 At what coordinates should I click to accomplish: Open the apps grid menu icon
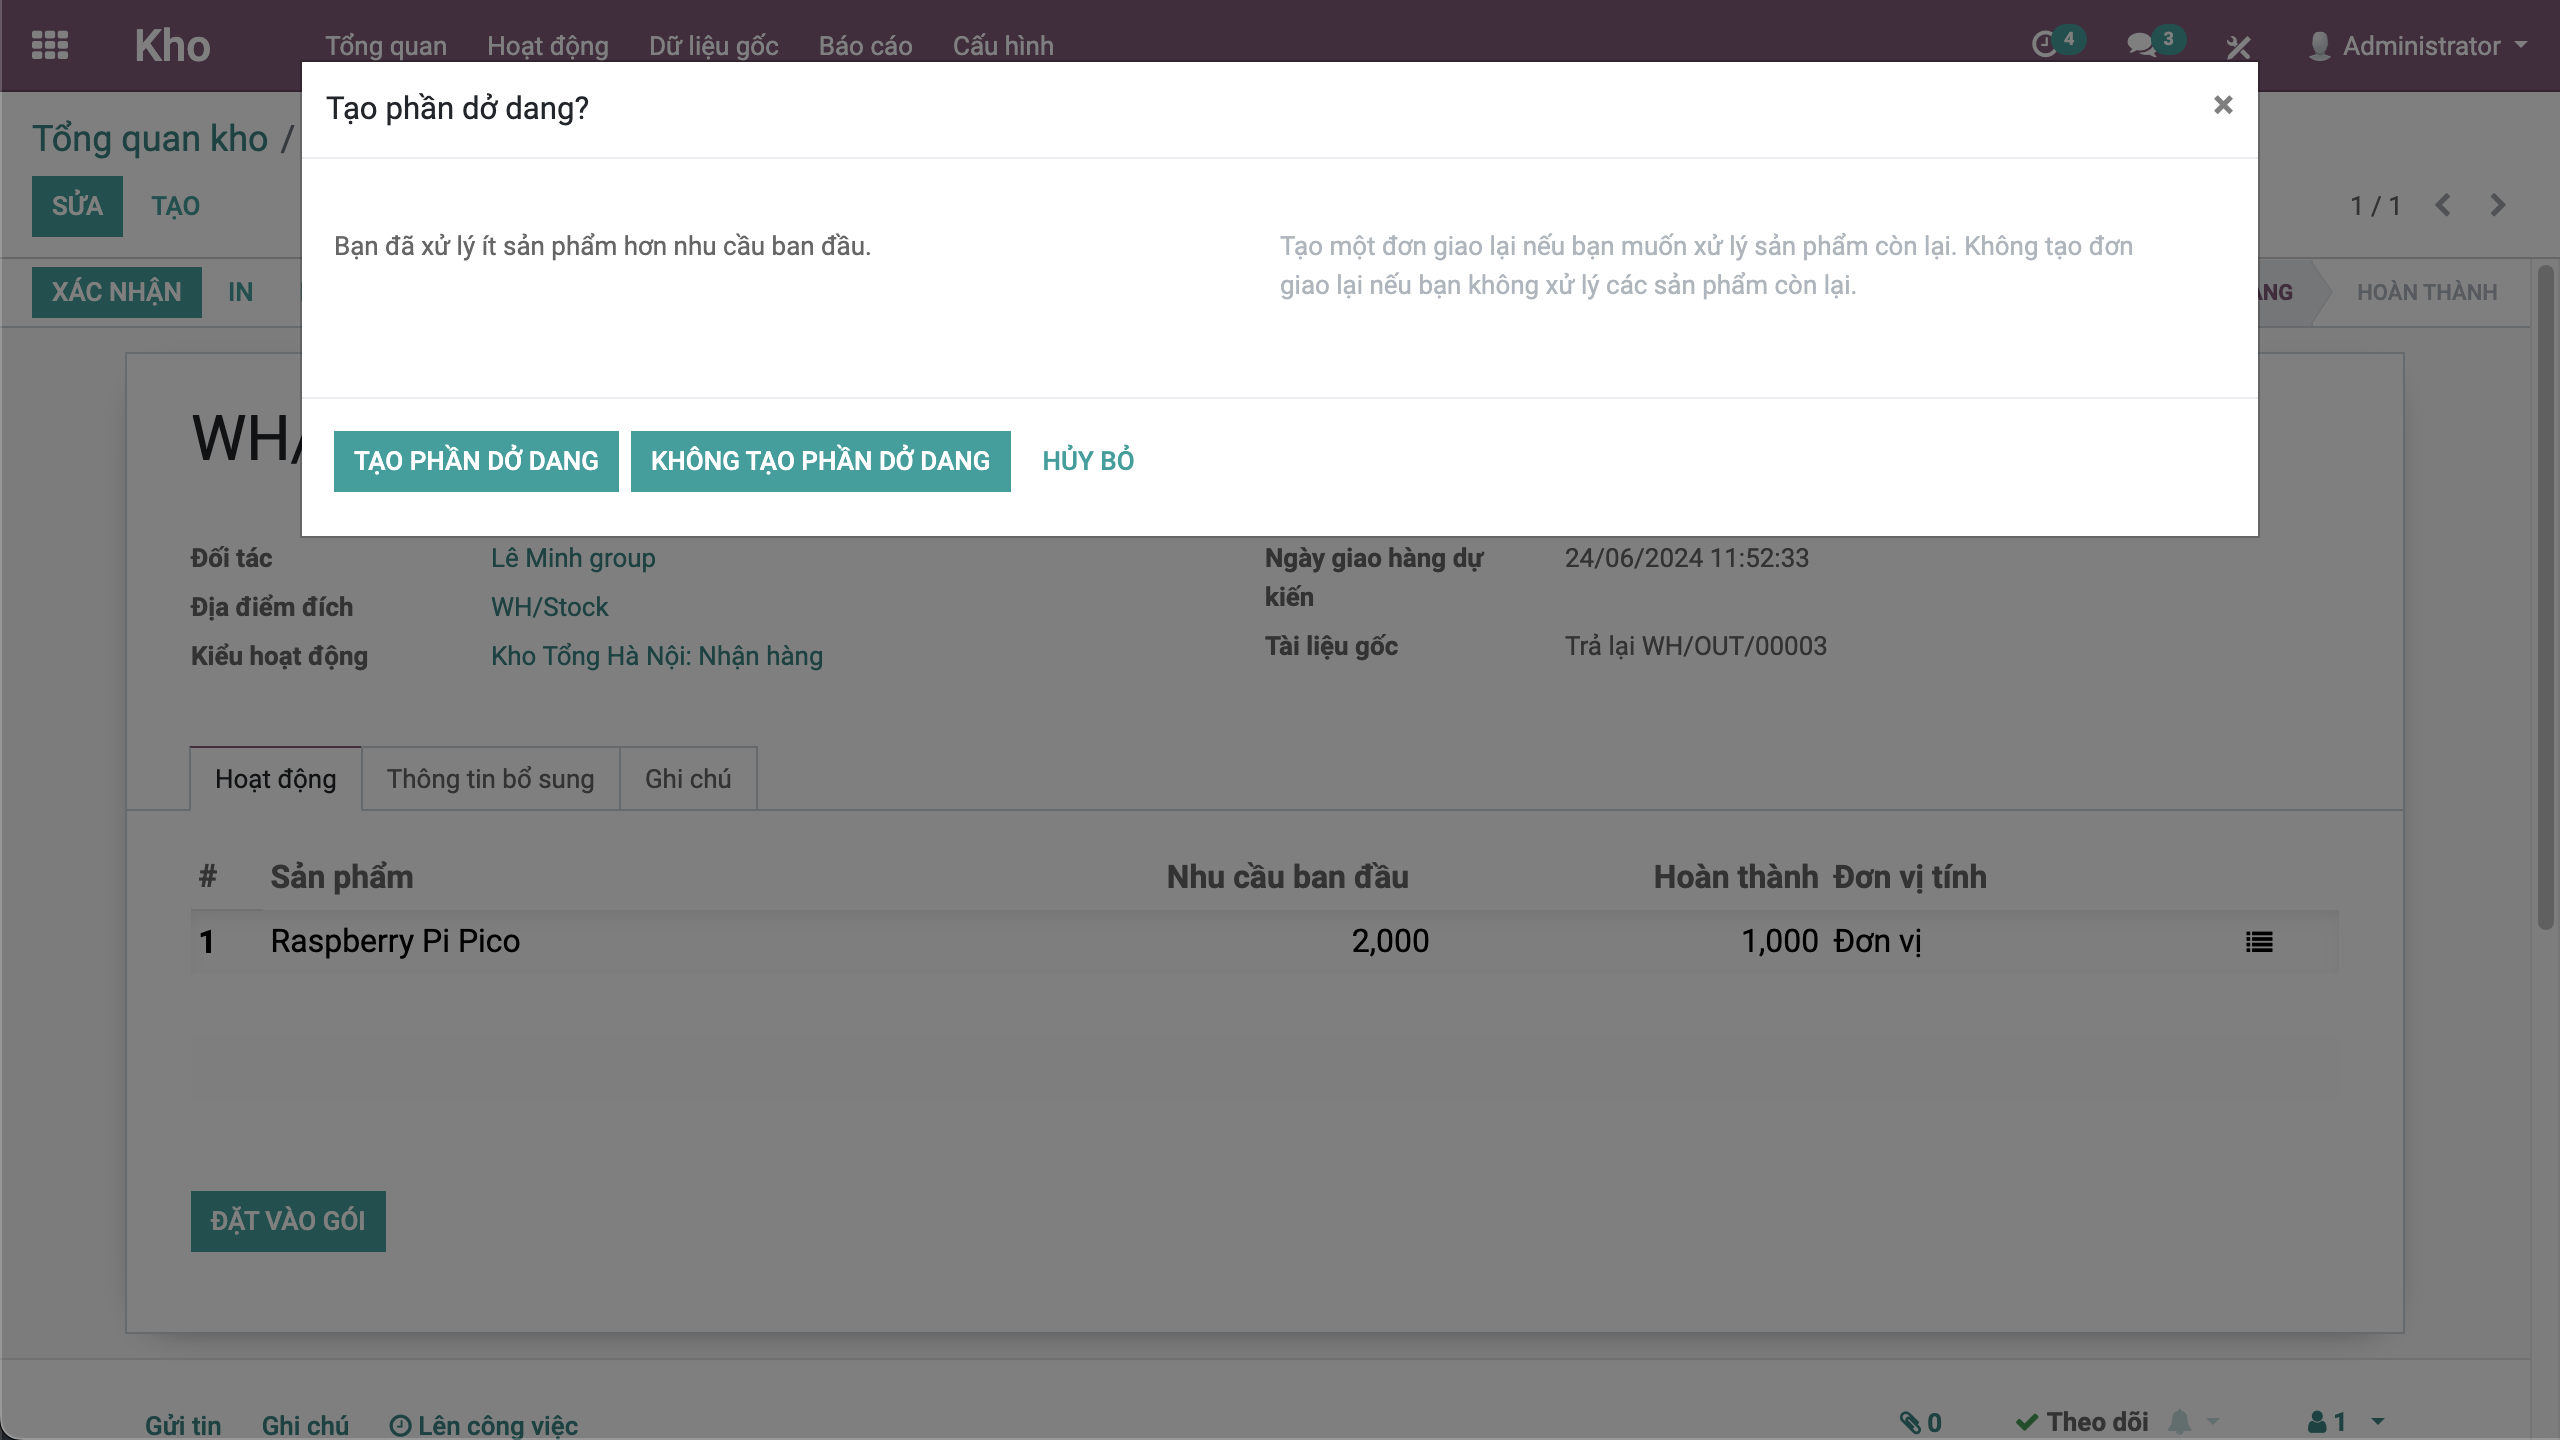click(50, 46)
